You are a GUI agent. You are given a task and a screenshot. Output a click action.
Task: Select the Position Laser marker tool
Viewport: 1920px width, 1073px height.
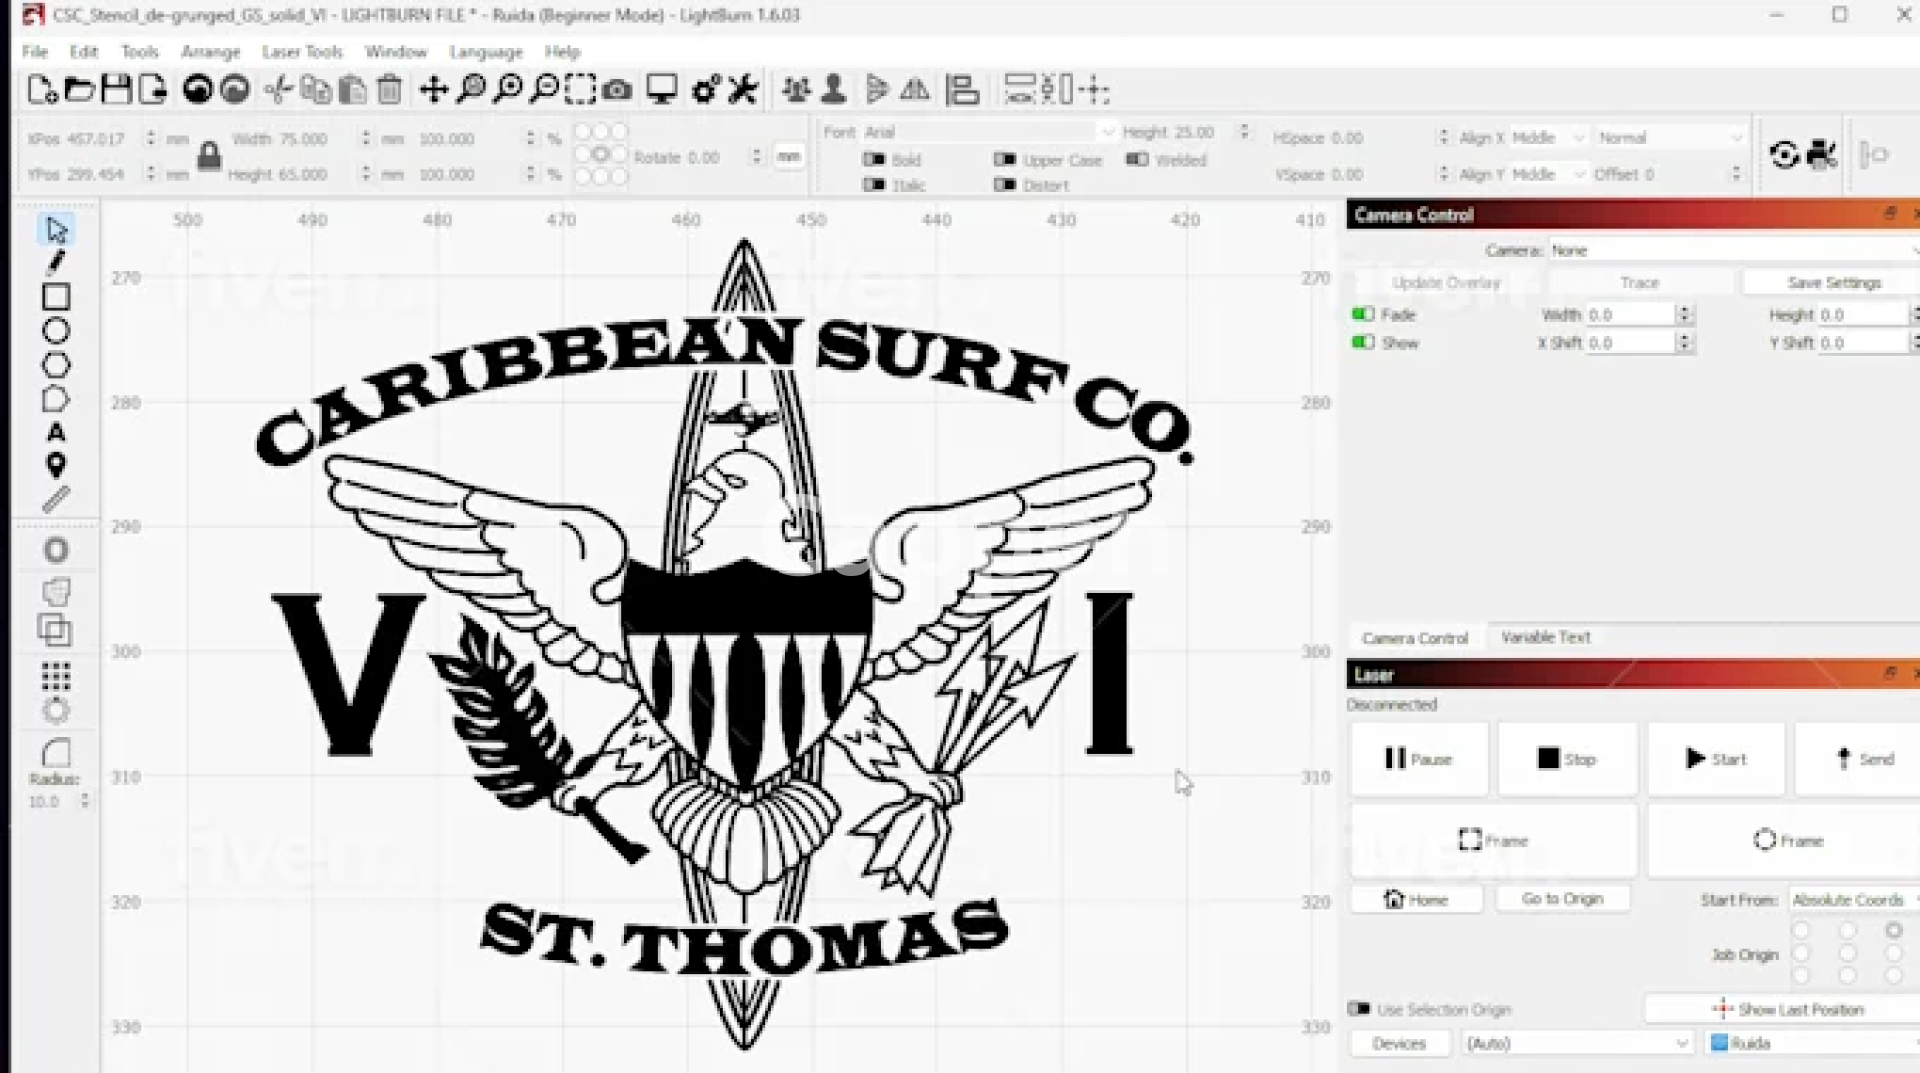tap(56, 465)
